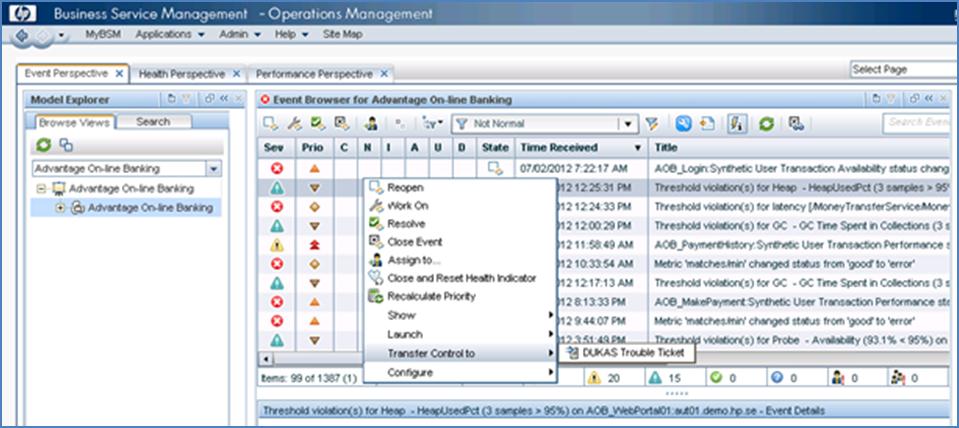The height and width of the screenshot is (428, 959).
Task: Click the green refresh icon in Model Explorer
Action: [x=43, y=145]
